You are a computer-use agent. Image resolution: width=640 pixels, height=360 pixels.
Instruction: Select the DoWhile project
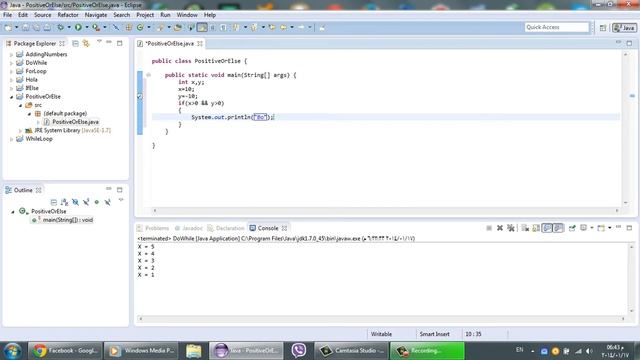36,63
